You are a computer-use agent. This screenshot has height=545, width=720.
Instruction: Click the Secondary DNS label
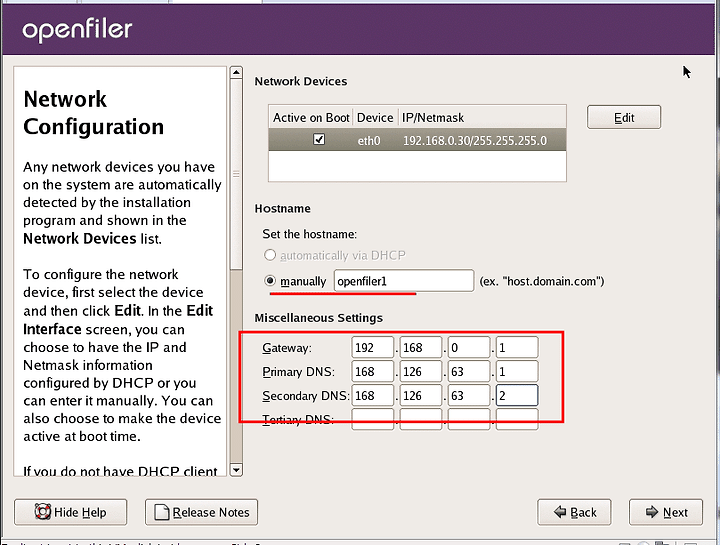pos(306,396)
